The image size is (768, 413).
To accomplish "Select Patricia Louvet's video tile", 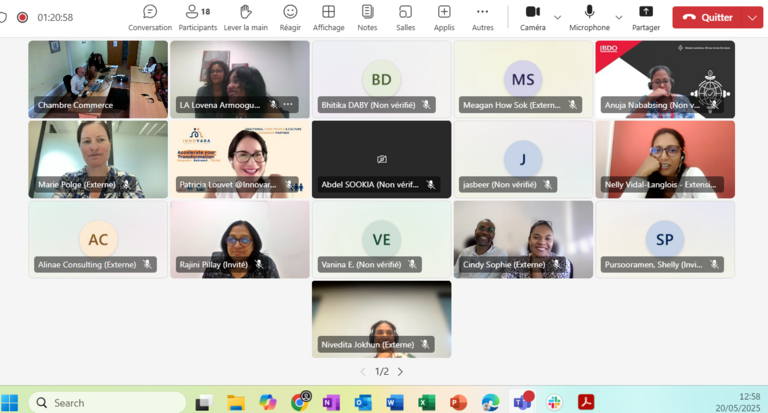I will 240,158.
